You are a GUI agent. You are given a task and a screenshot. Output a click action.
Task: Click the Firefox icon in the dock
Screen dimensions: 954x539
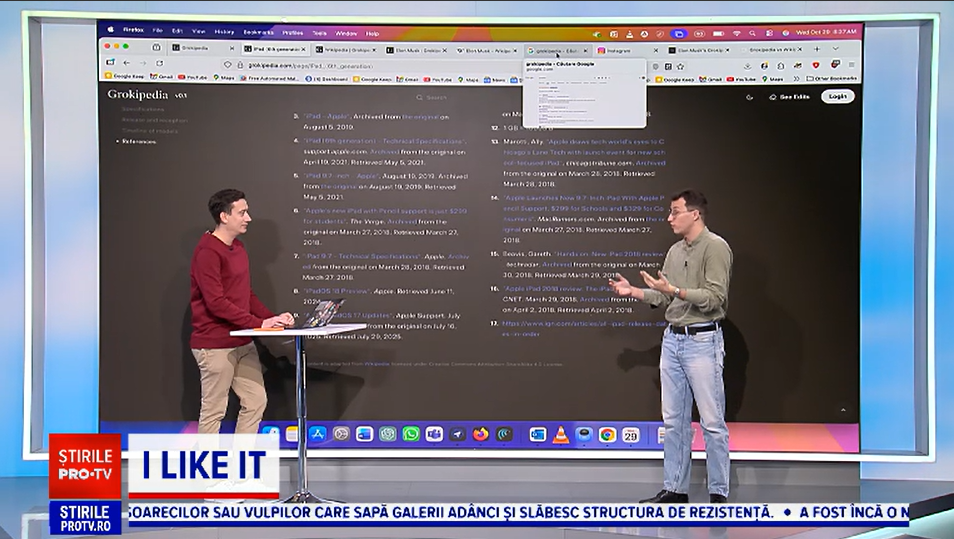pos(481,434)
